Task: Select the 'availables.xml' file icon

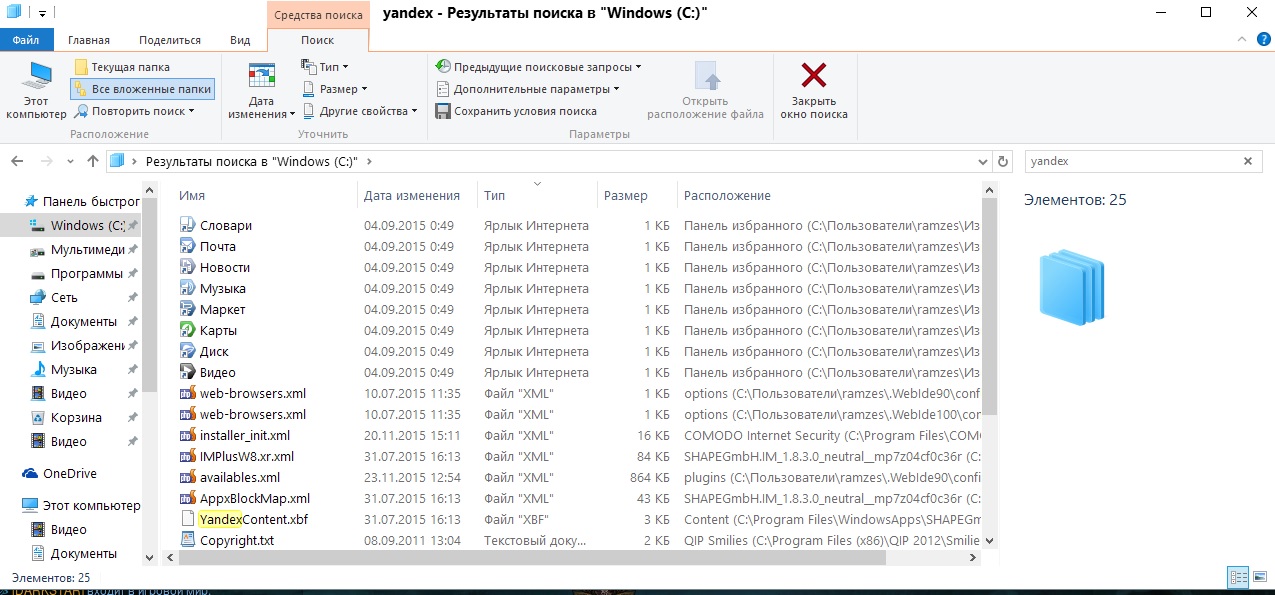Action: tap(188, 477)
